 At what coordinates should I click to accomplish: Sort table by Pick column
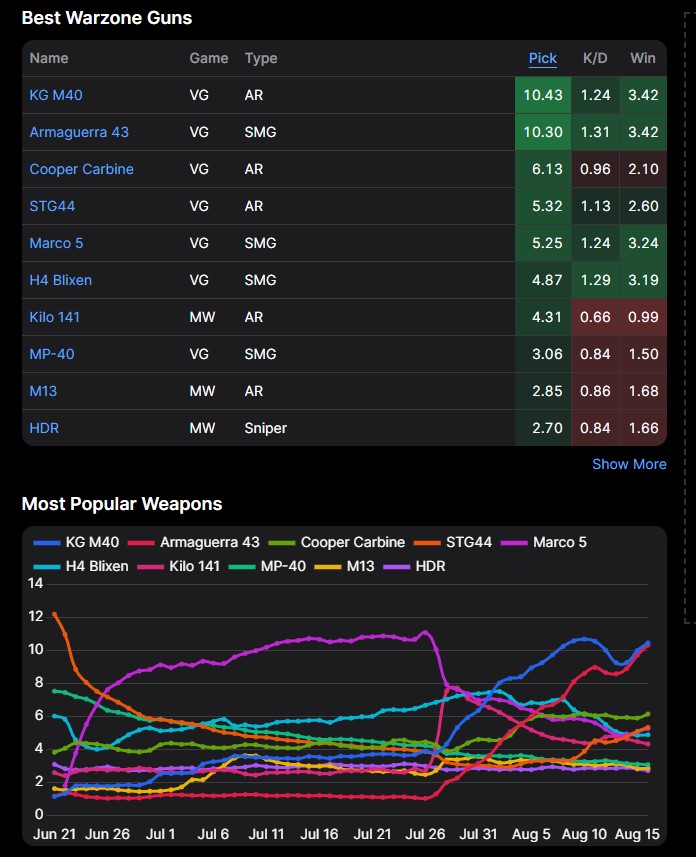pos(542,58)
